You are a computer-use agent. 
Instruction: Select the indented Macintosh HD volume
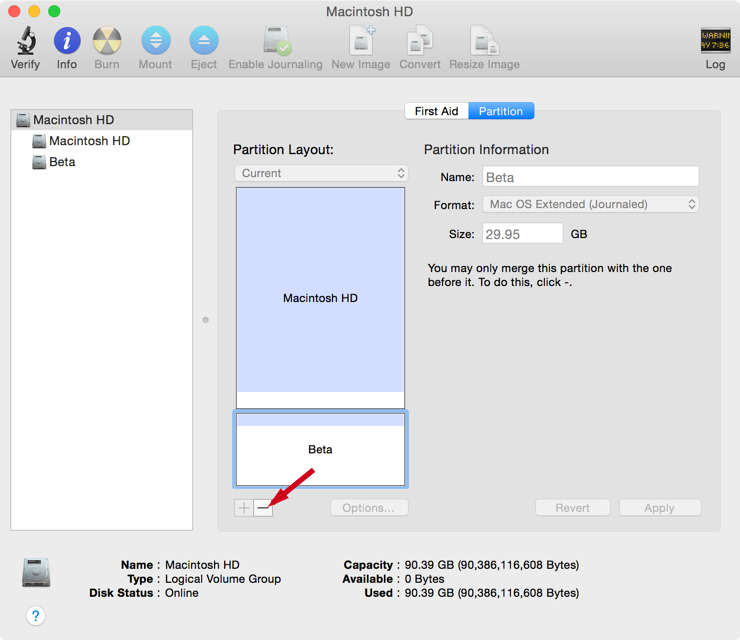[101, 141]
